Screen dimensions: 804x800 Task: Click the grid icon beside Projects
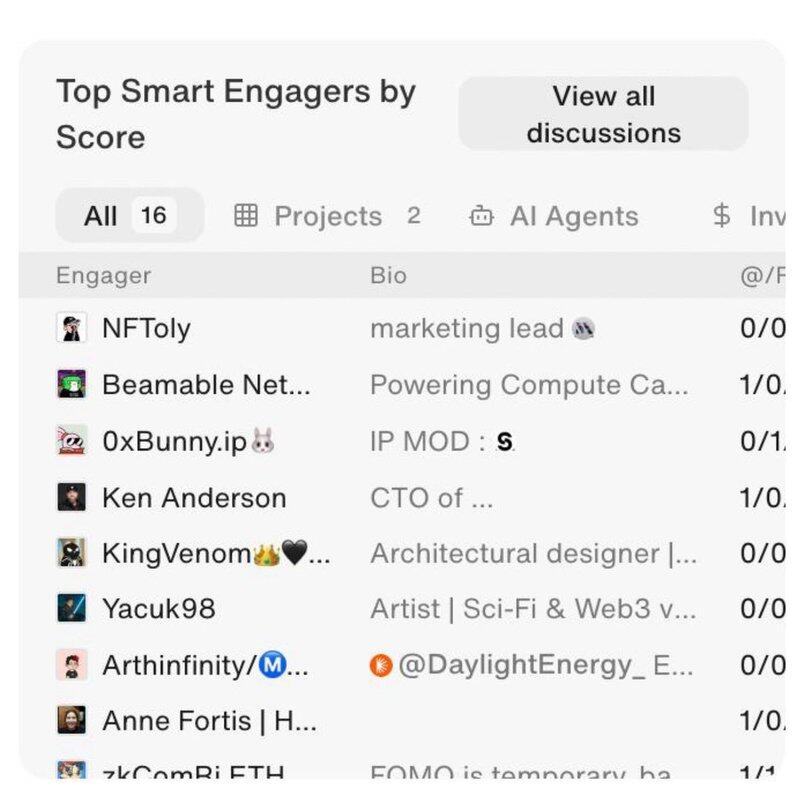[x=246, y=216]
